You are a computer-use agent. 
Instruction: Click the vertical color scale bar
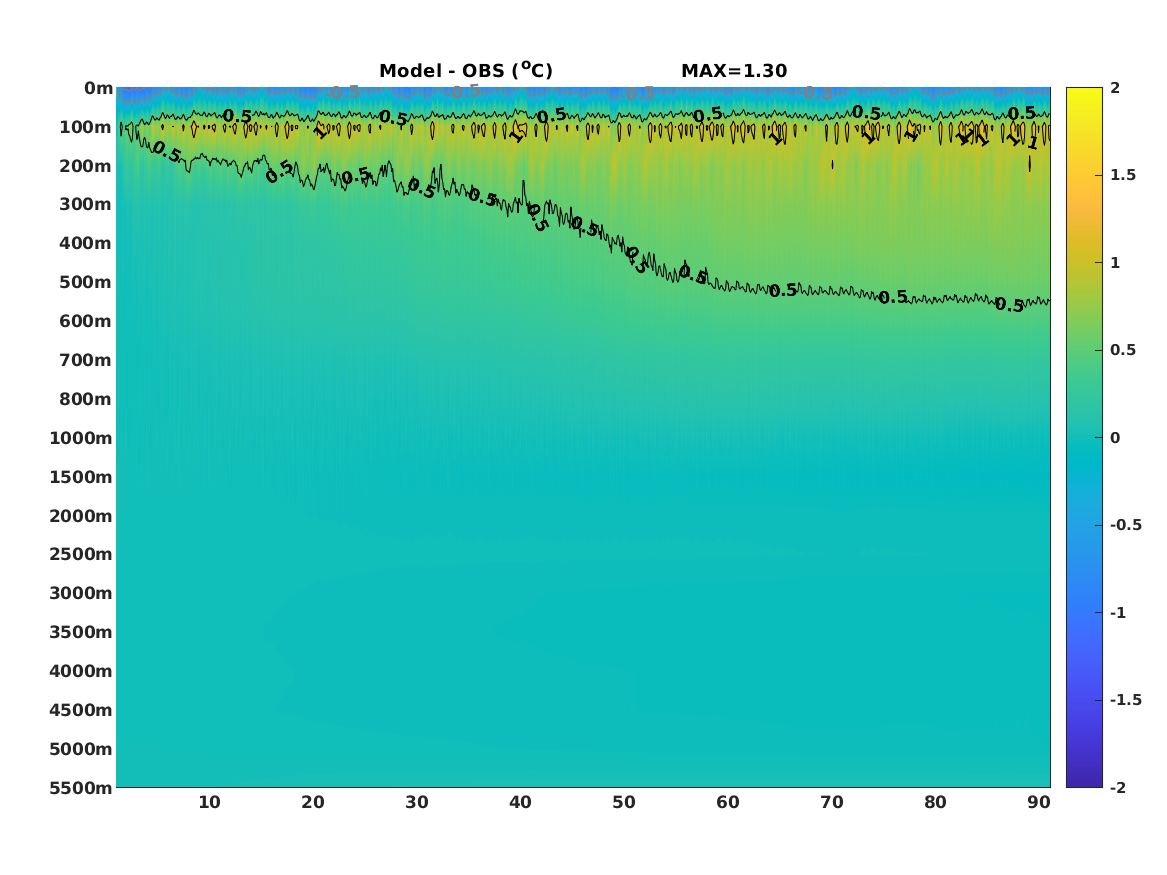[1084, 438]
